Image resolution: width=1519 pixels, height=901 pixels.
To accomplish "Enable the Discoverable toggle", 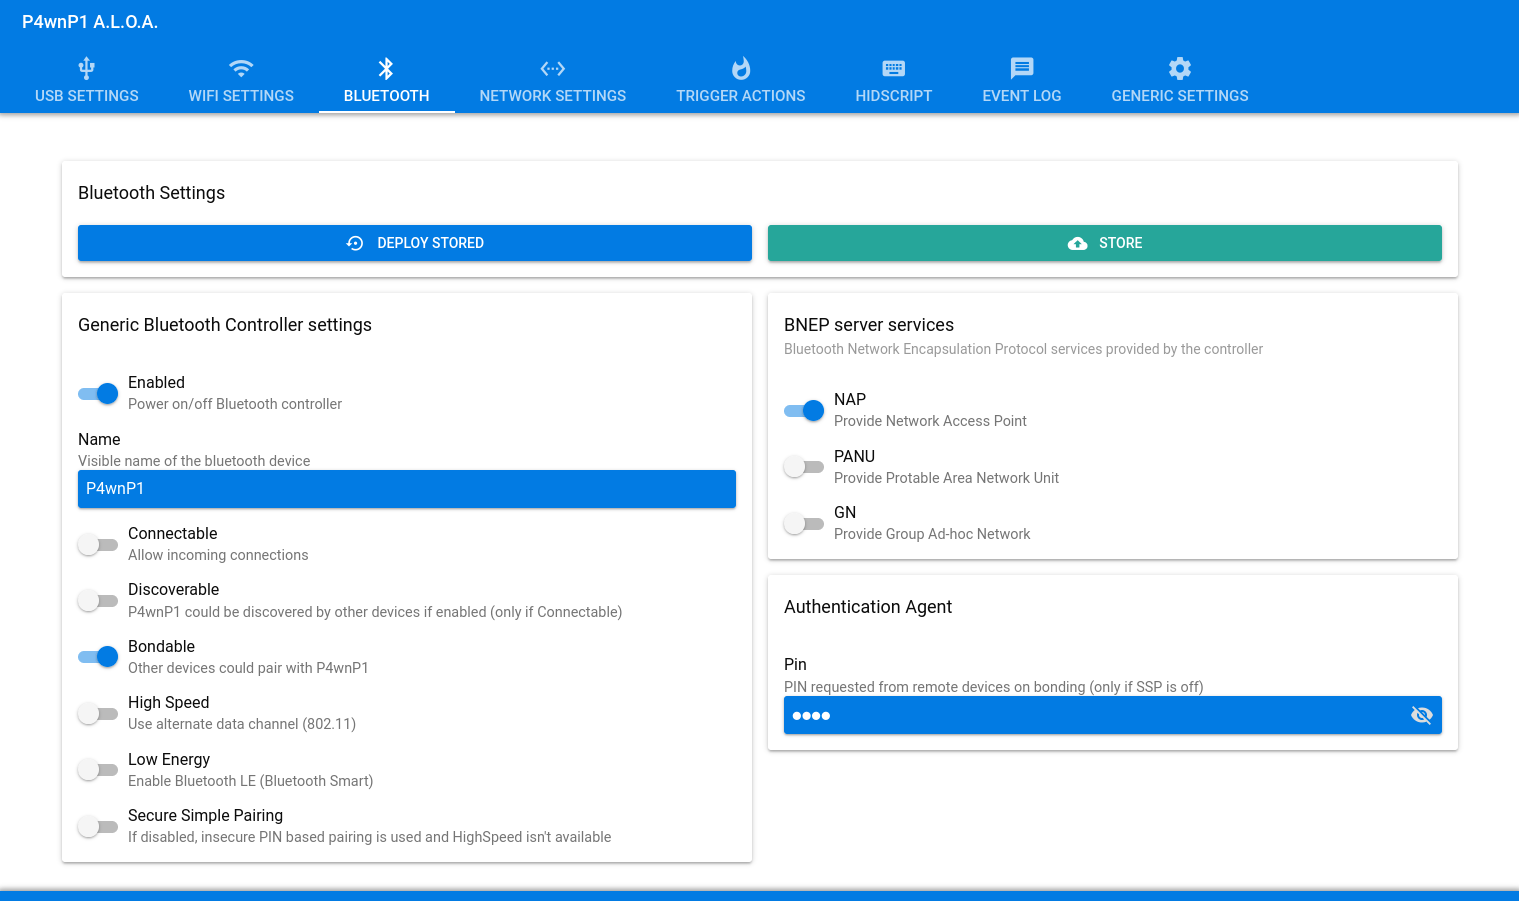I will pyautogui.click(x=99, y=601).
